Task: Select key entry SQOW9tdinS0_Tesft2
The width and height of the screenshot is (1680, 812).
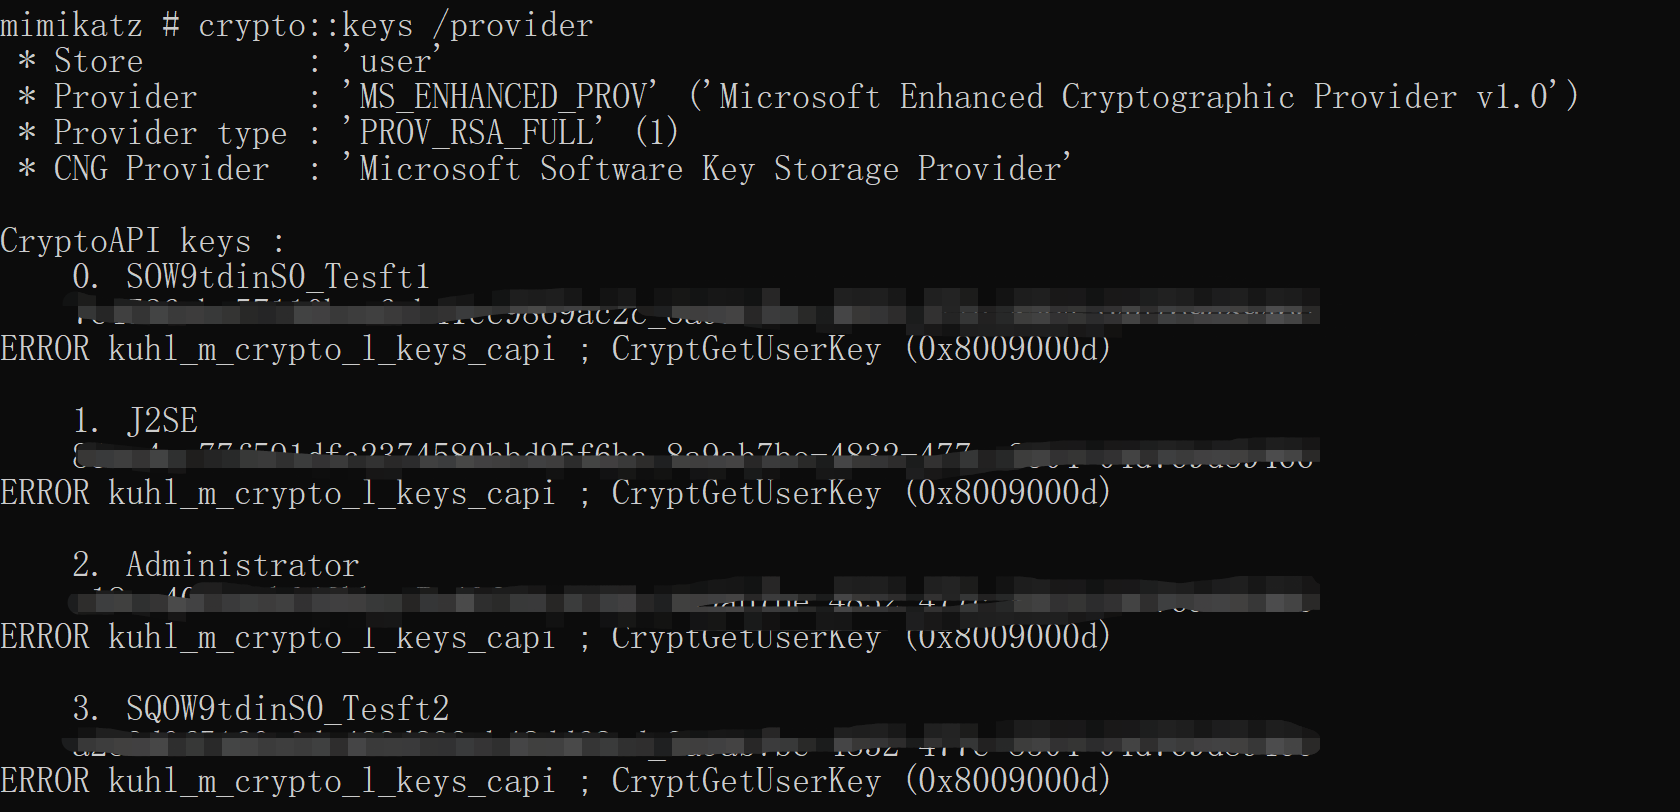Action: [287, 709]
